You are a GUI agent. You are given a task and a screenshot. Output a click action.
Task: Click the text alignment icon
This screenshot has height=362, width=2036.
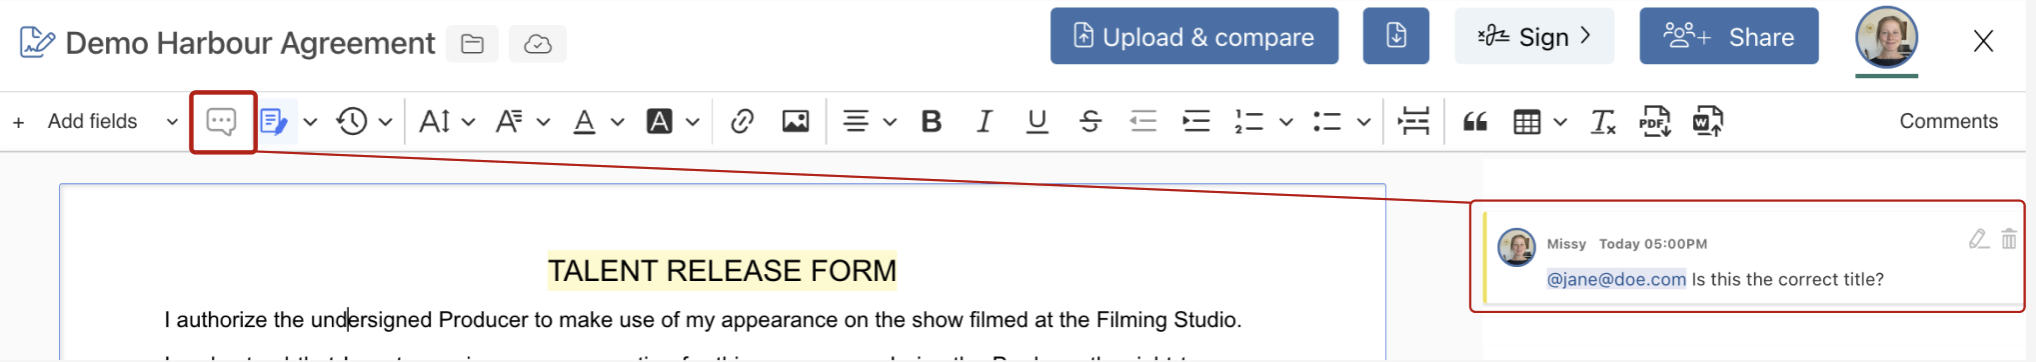[x=855, y=122]
